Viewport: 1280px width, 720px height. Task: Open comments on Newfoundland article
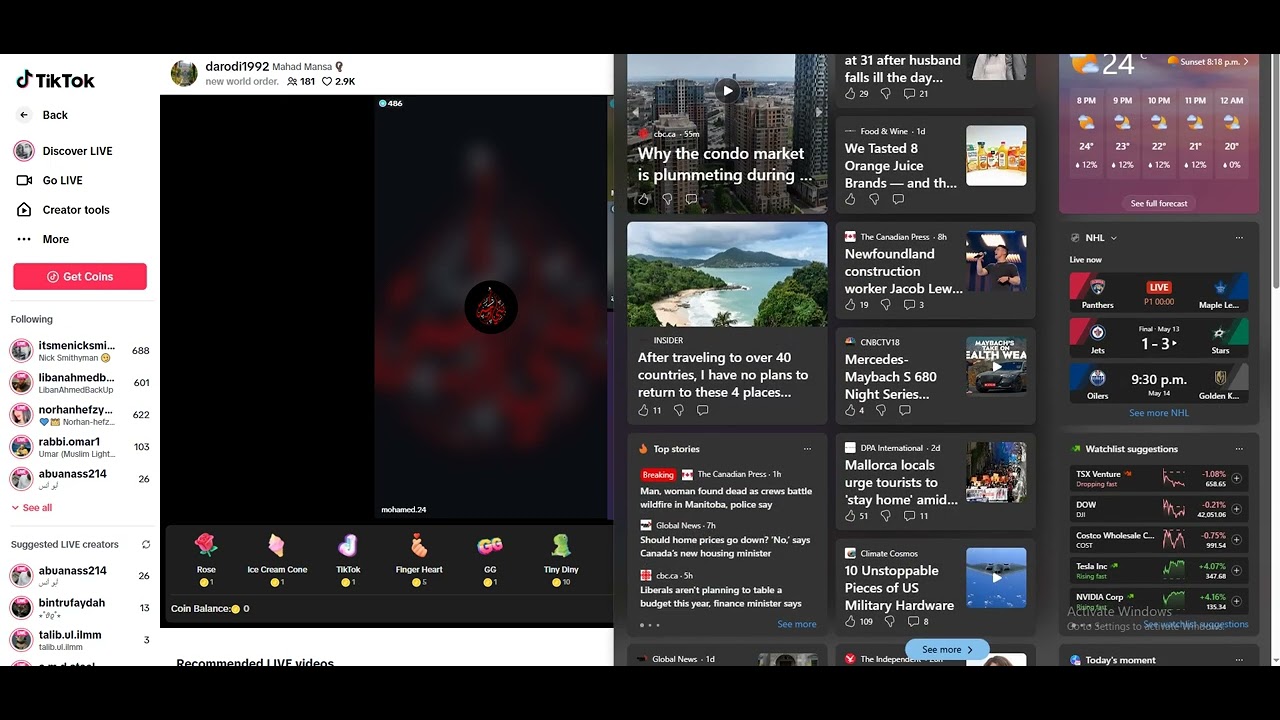tap(914, 305)
